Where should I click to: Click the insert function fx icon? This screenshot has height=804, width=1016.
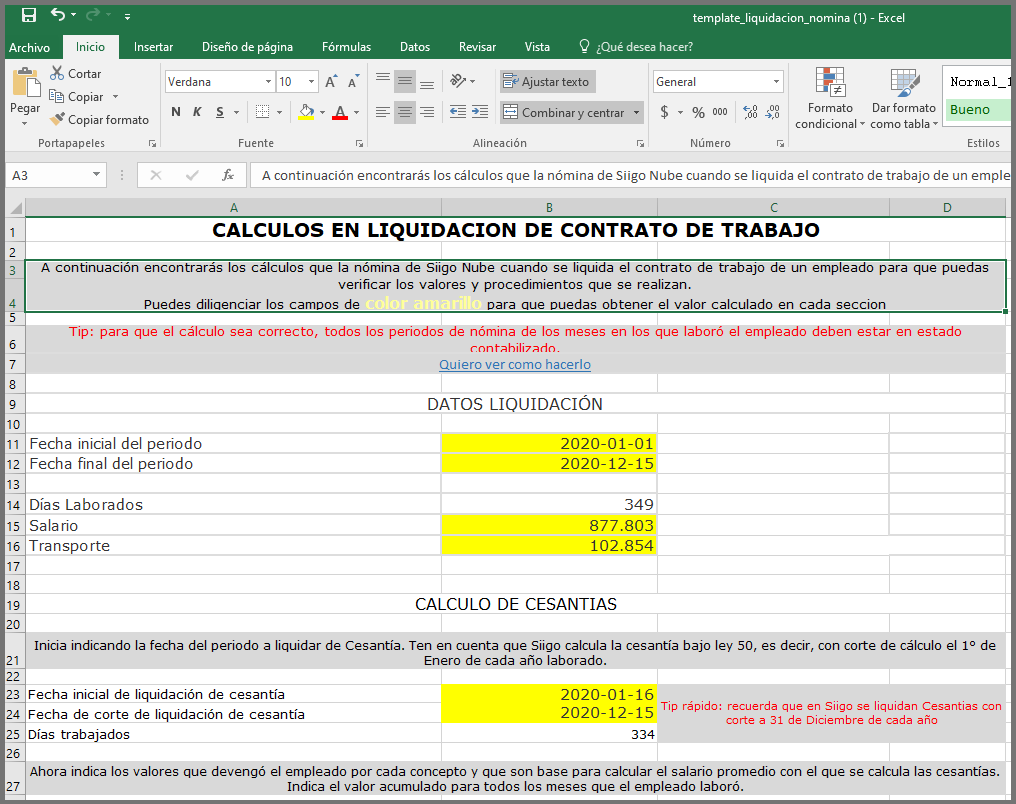click(x=228, y=175)
